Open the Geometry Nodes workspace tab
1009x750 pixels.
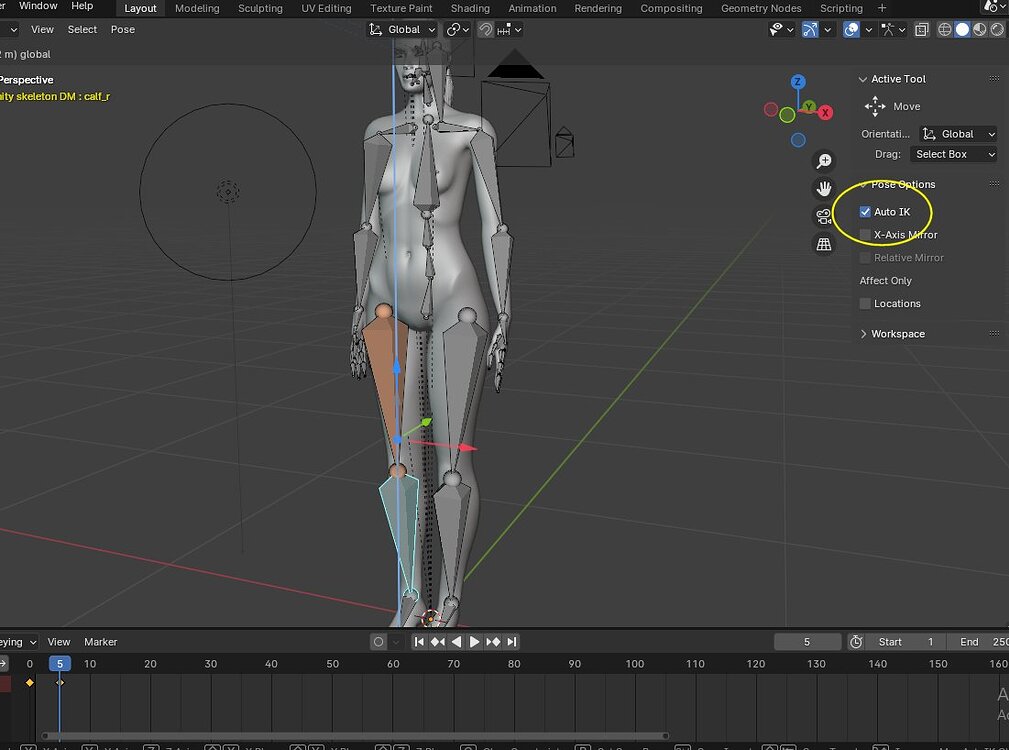tap(761, 8)
